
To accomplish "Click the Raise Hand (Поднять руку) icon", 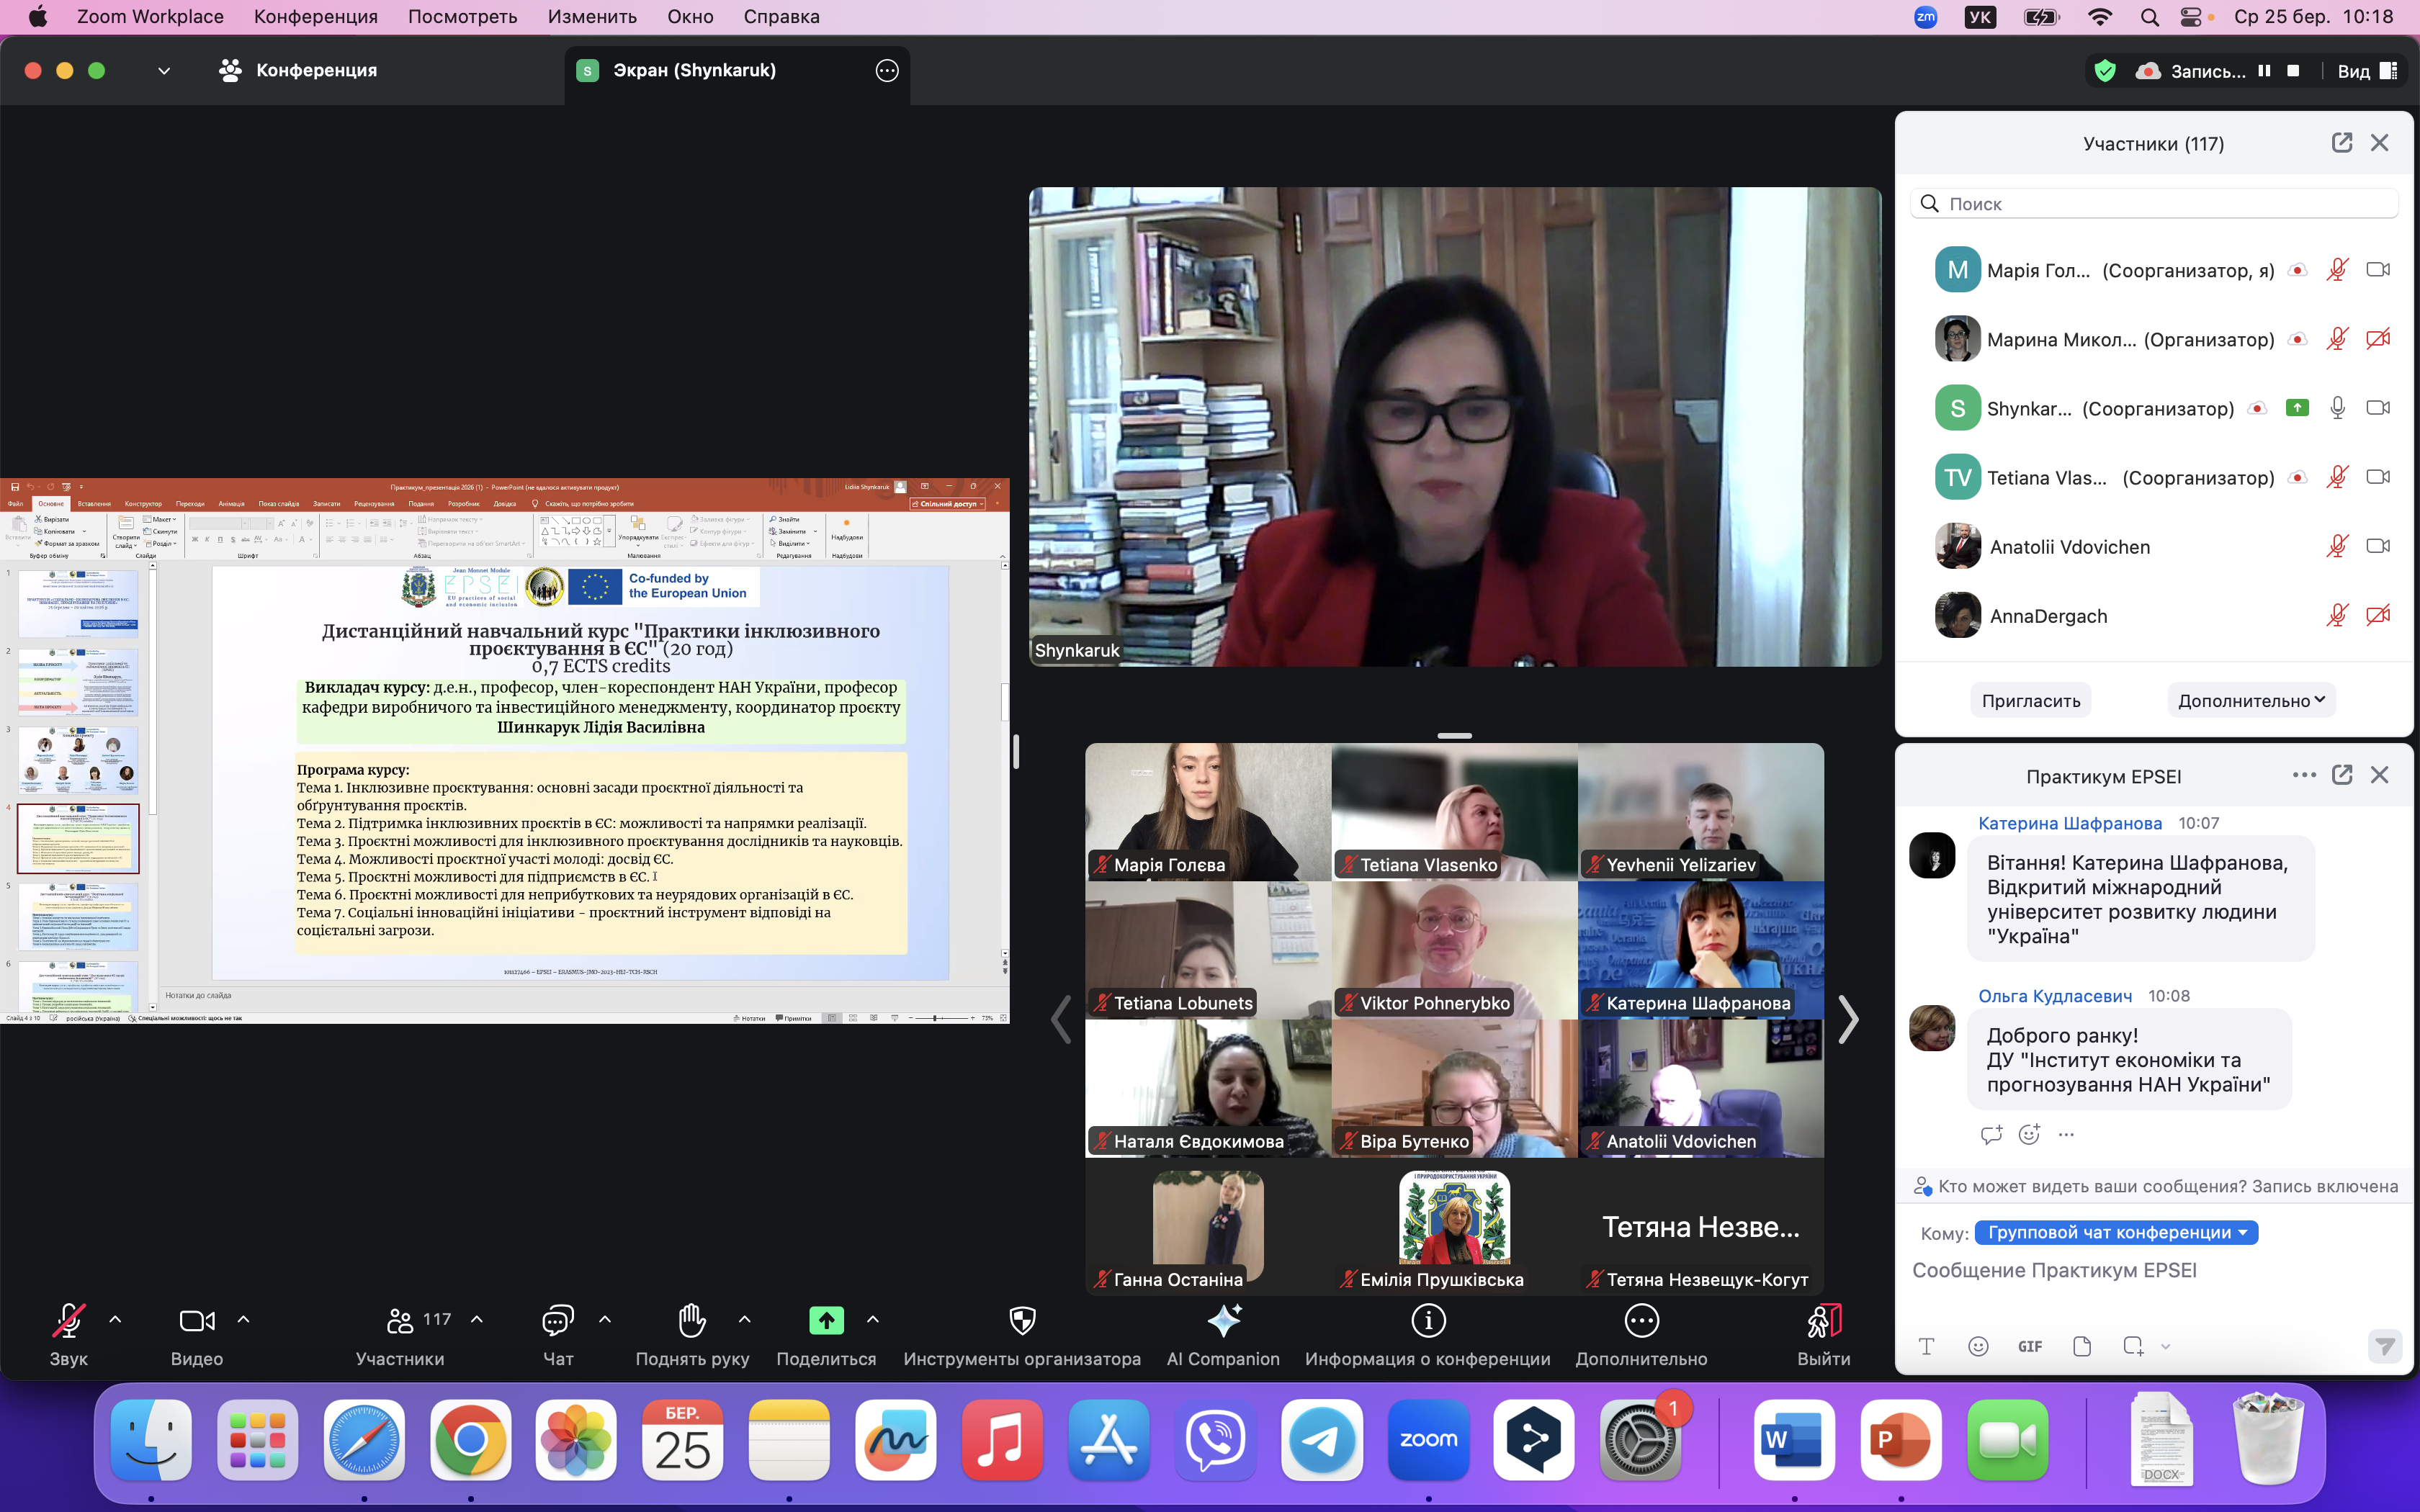I will pos(692,1321).
